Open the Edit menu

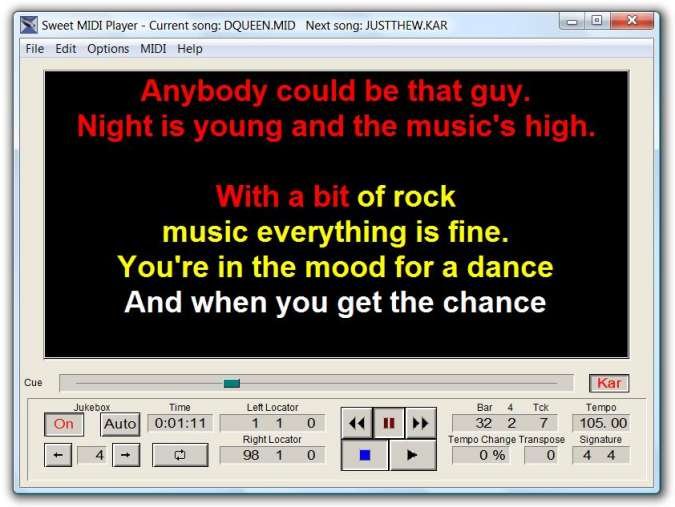pyautogui.click(x=65, y=49)
